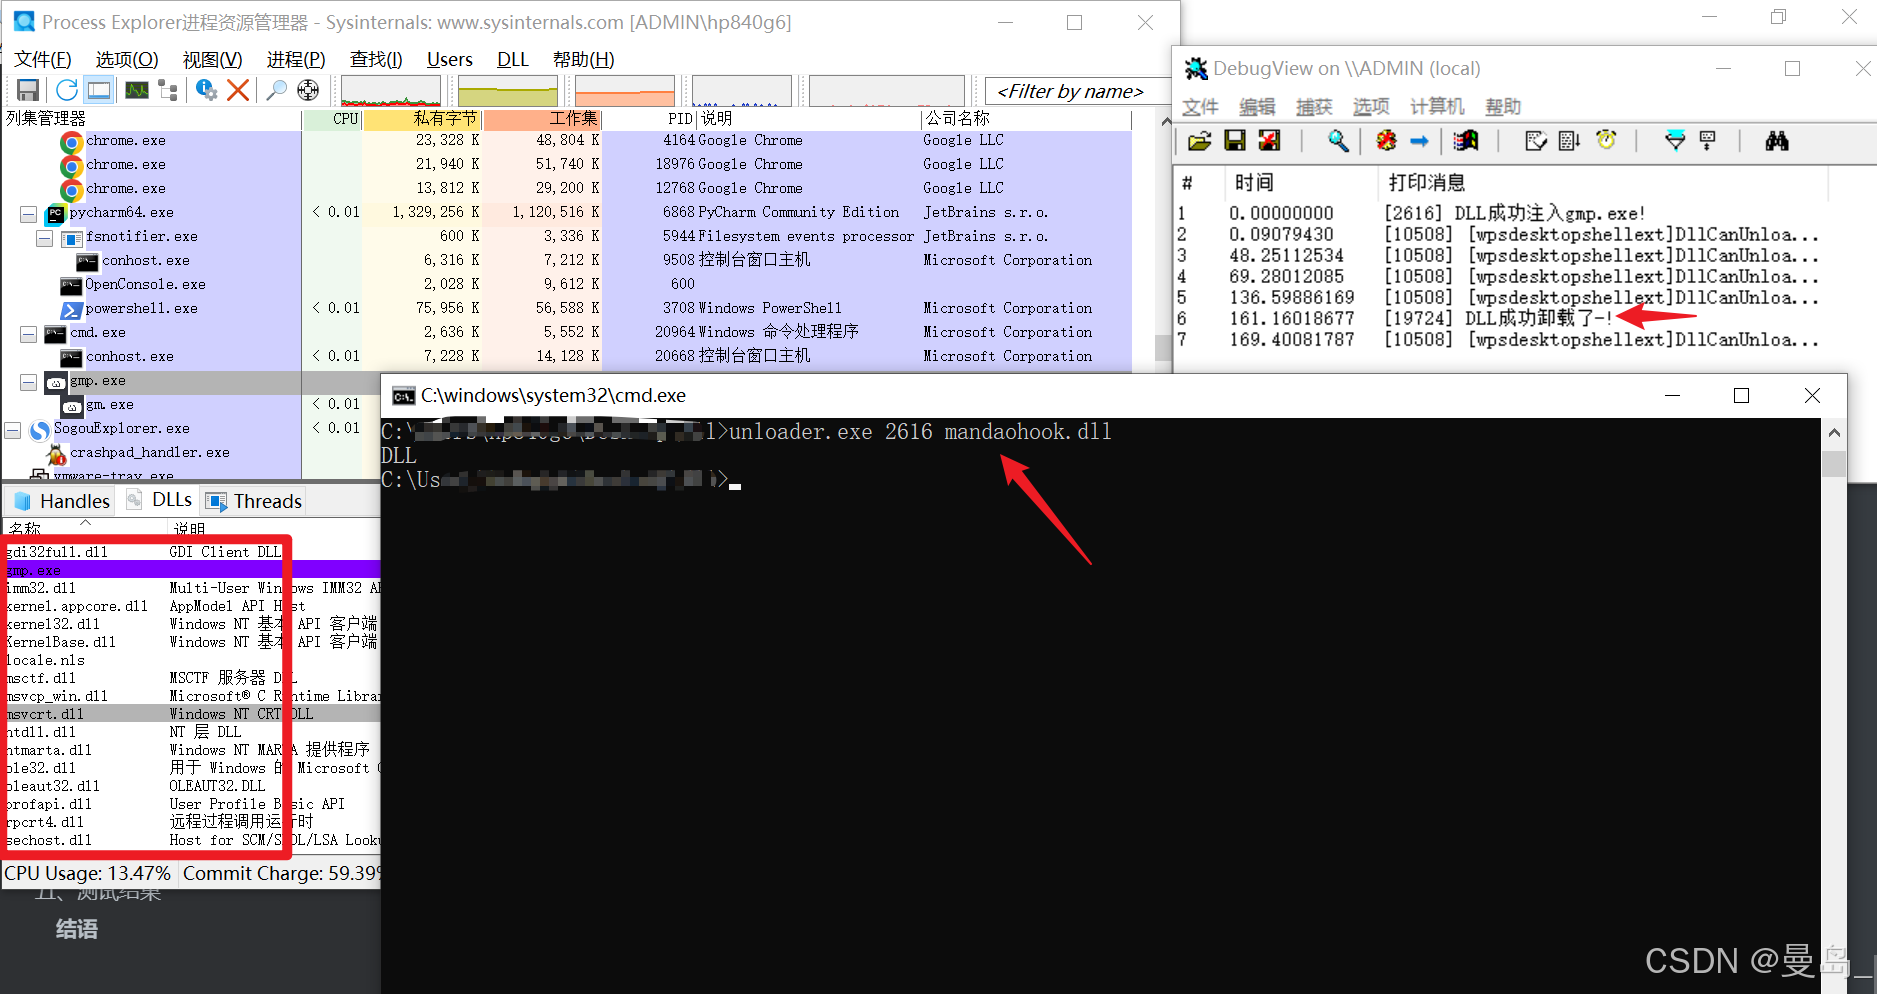The image size is (1877, 994).
Task: Select msvcrt.dll in the DLL list
Action: pyautogui.click(x=192, y=714)
